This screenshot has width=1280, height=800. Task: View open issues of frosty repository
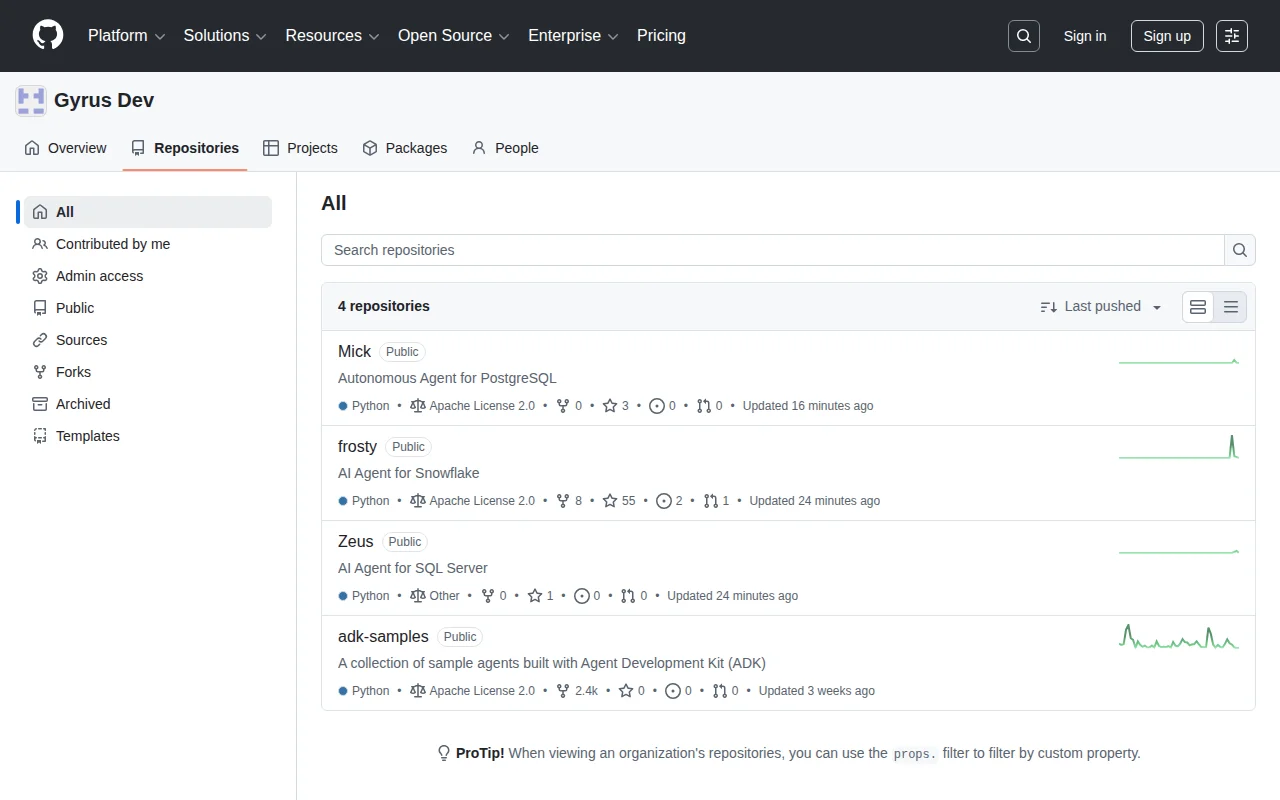click(669, 501)
